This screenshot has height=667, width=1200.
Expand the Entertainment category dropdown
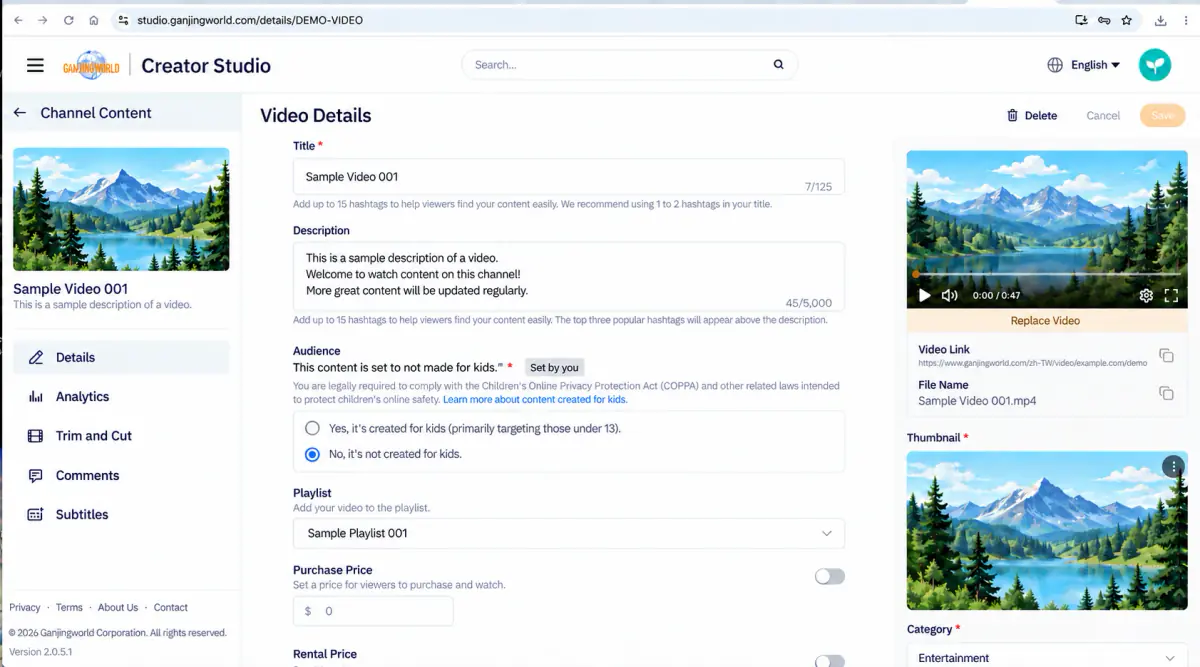click(x=1047, y=657)
